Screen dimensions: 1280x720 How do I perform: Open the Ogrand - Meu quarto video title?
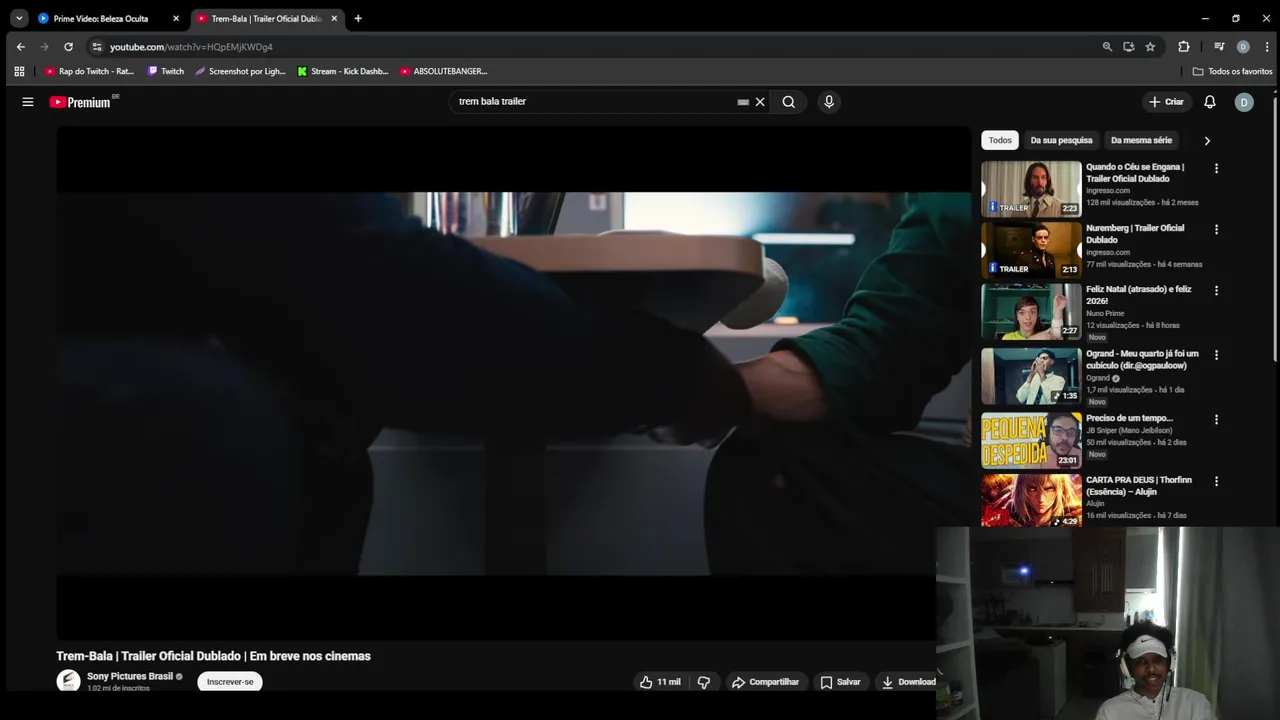(1142, 360)
